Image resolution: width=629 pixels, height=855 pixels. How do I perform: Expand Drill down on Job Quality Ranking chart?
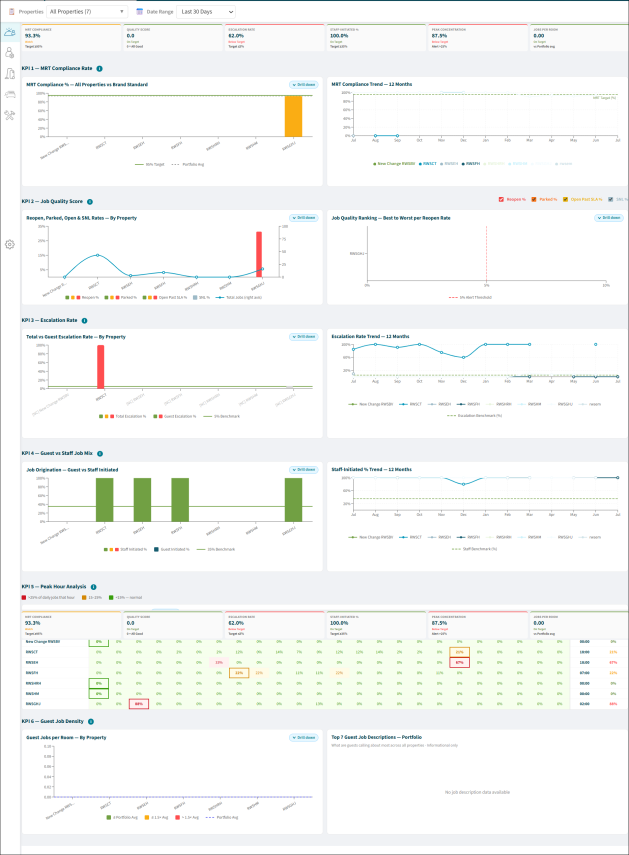tap(608, 218)
